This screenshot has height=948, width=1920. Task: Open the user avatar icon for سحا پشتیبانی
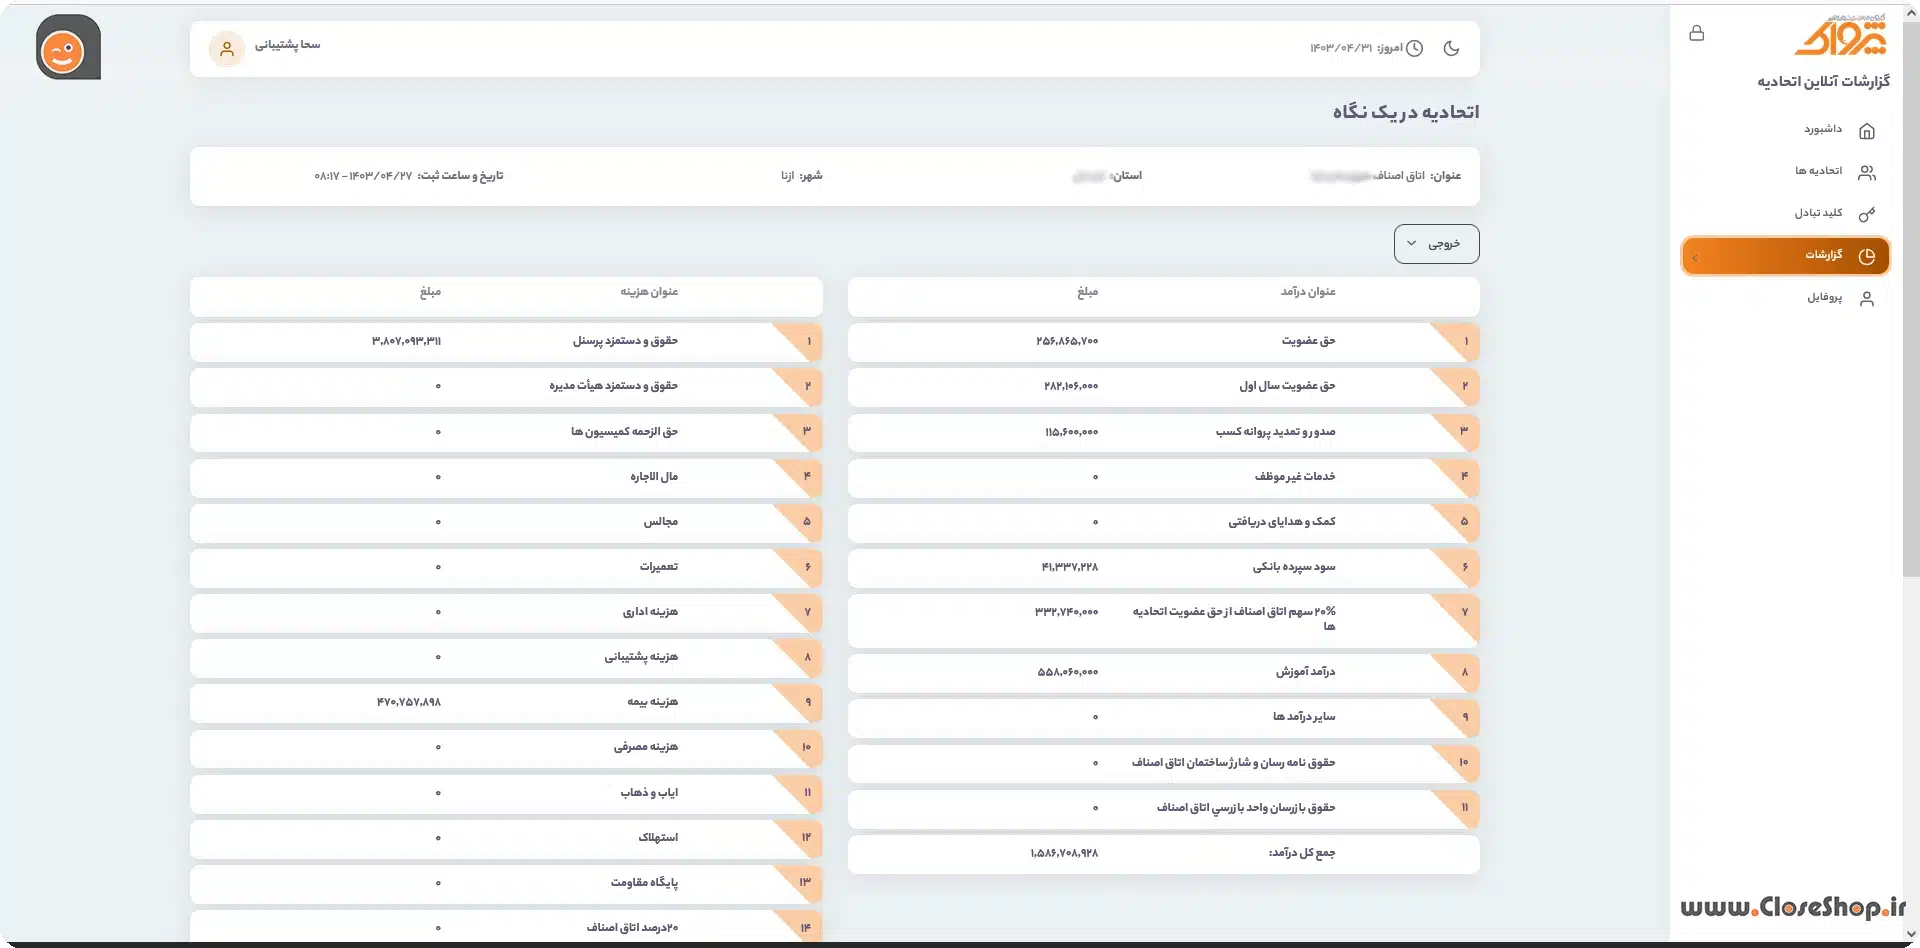tap(227, 48)
